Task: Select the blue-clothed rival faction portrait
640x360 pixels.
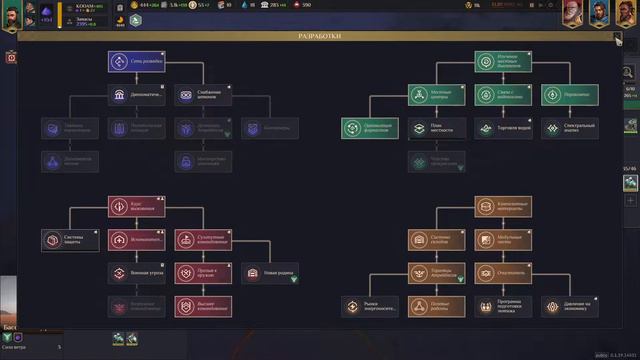Action: point(599,13)
